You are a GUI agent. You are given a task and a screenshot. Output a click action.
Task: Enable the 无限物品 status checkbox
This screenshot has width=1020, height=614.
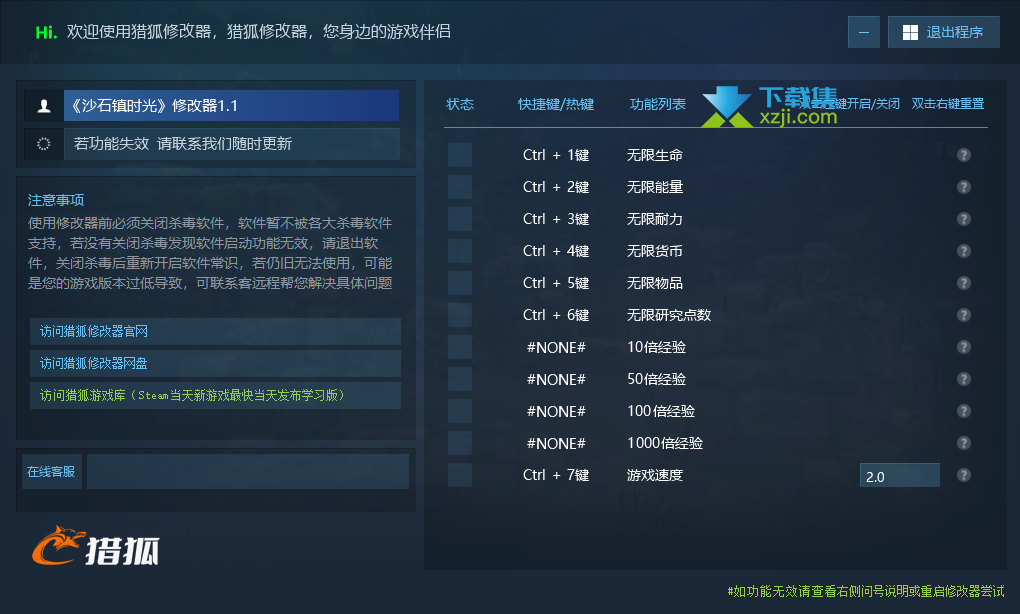click(x=460, y=282)
